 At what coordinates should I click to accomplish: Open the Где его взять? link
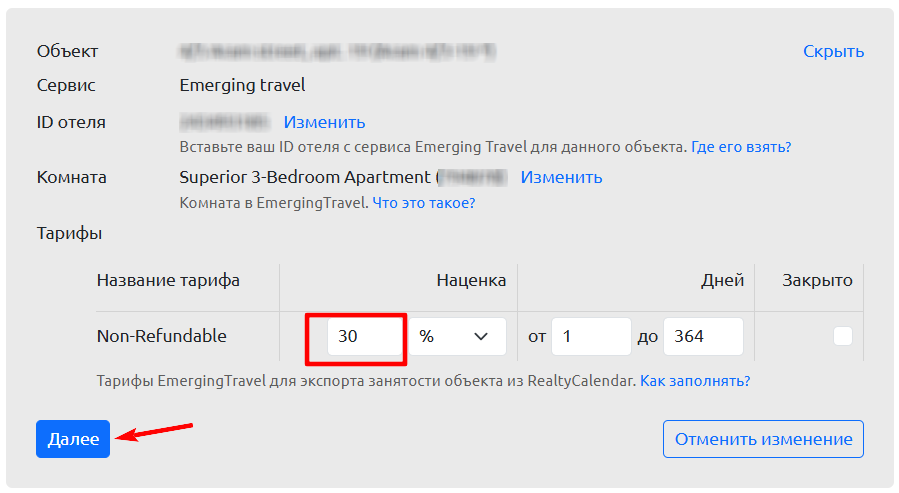coord(741,147)
